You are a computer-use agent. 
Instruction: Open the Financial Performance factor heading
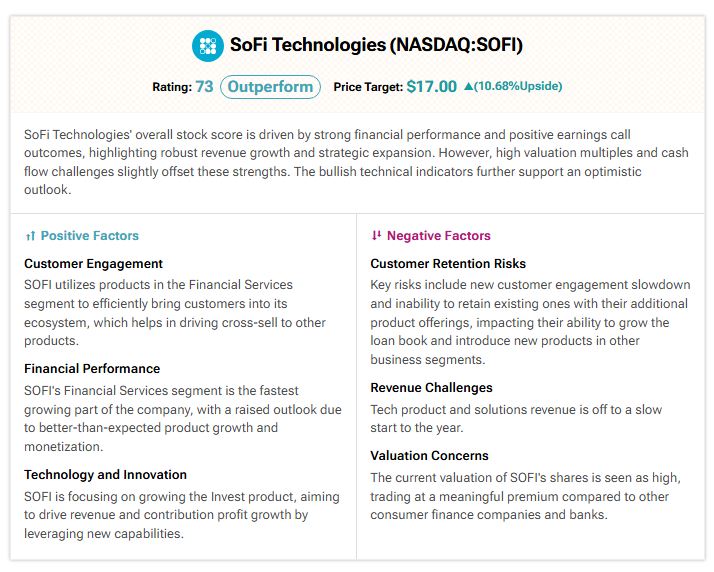click(x=92, y=368)
